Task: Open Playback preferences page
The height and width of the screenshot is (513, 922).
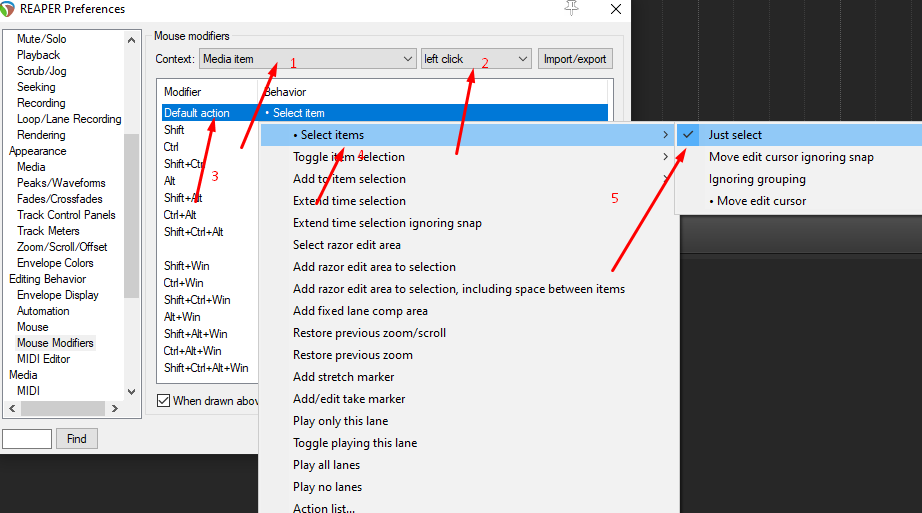Action: (38, 55)
